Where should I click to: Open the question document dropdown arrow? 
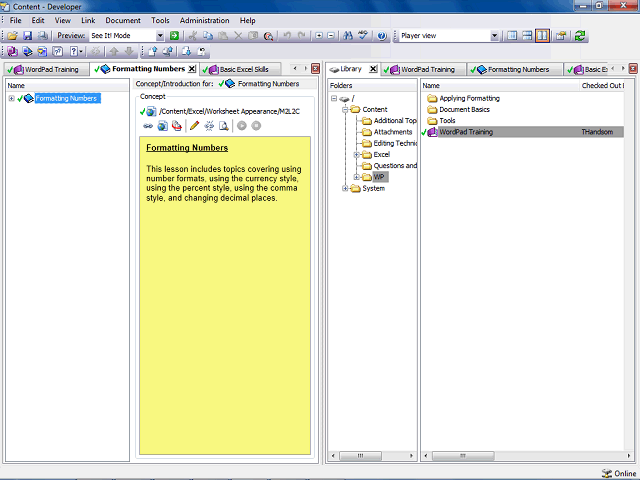coord(81,51)
